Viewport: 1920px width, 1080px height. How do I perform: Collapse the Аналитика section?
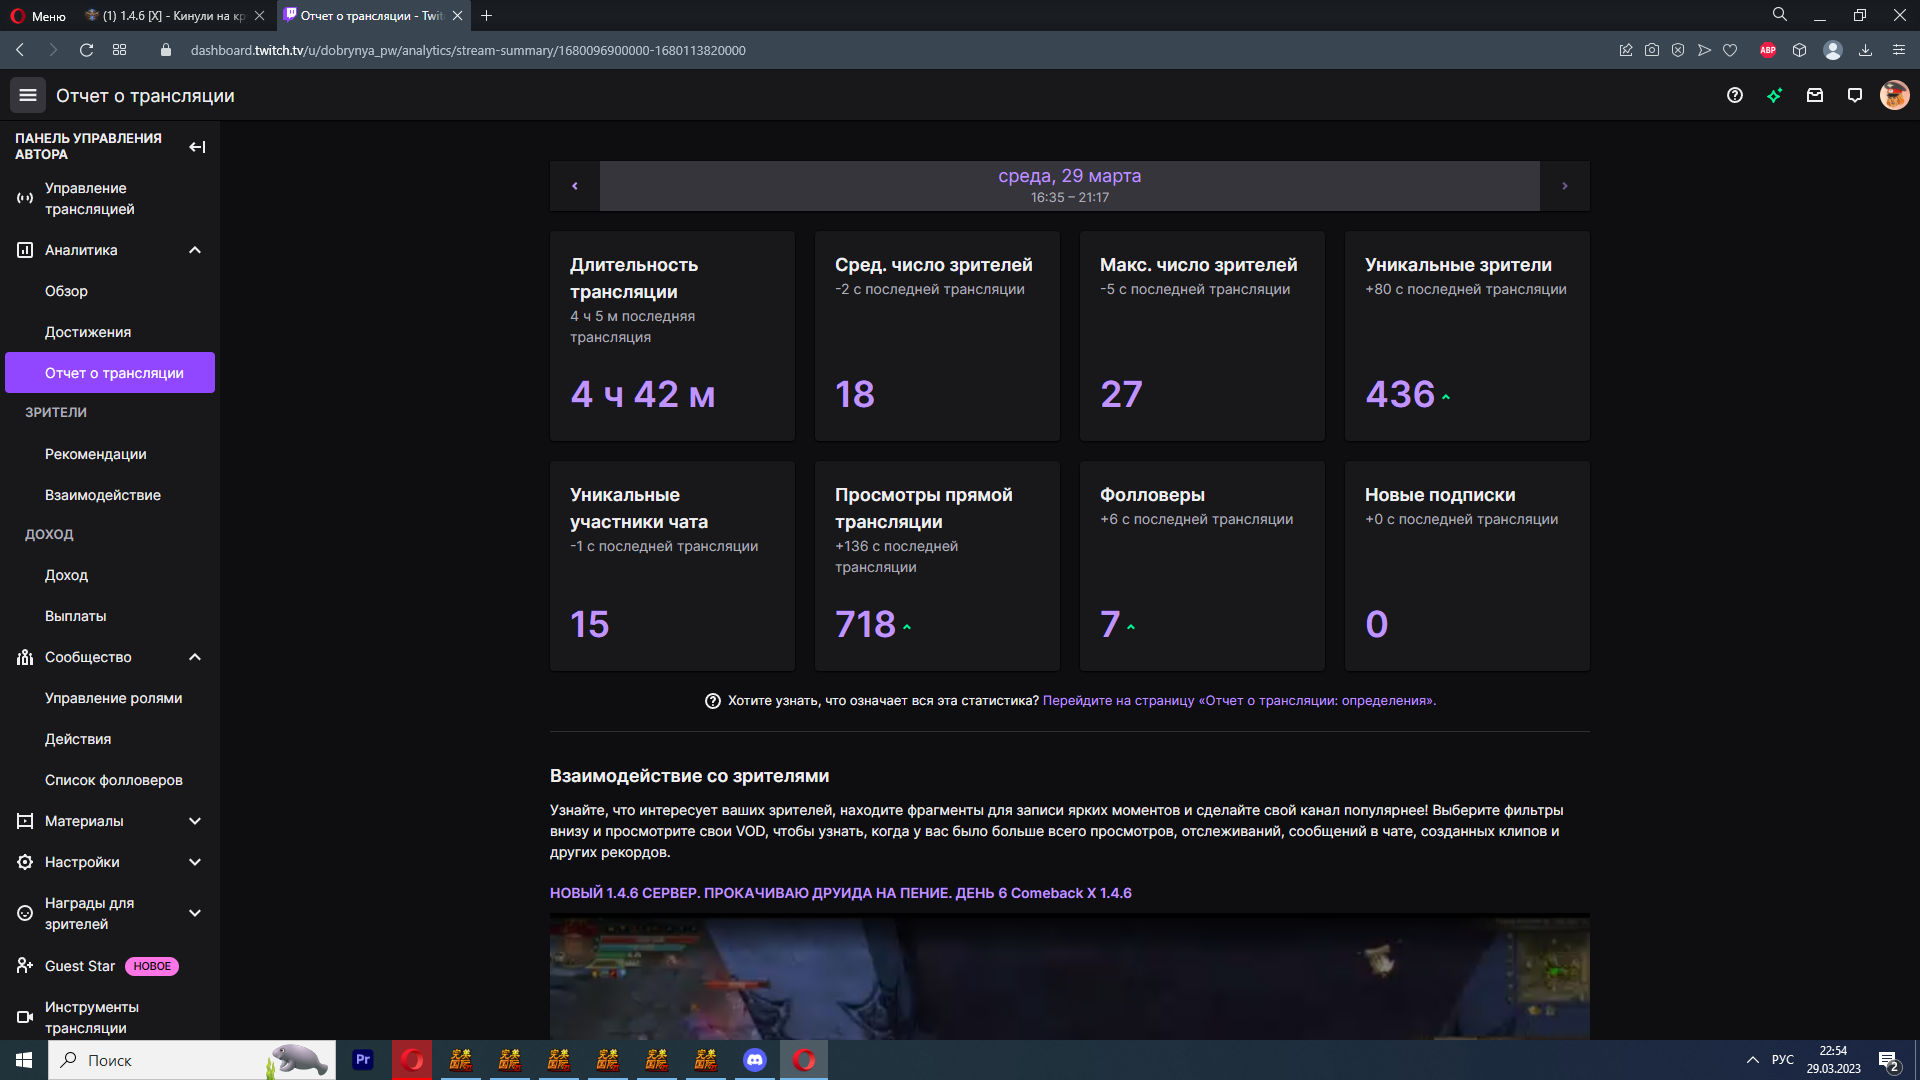point(195,250)
